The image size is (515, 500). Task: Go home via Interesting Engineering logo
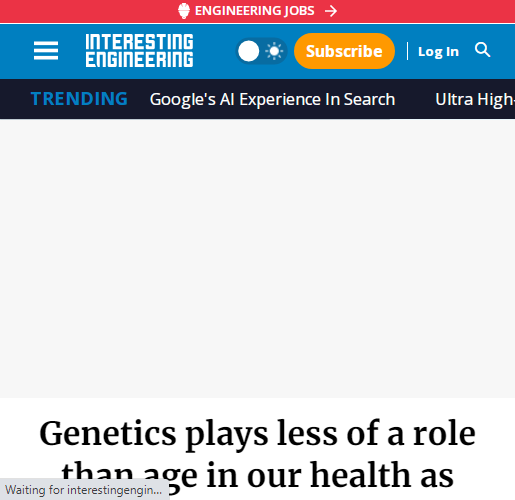coord(139,50)
